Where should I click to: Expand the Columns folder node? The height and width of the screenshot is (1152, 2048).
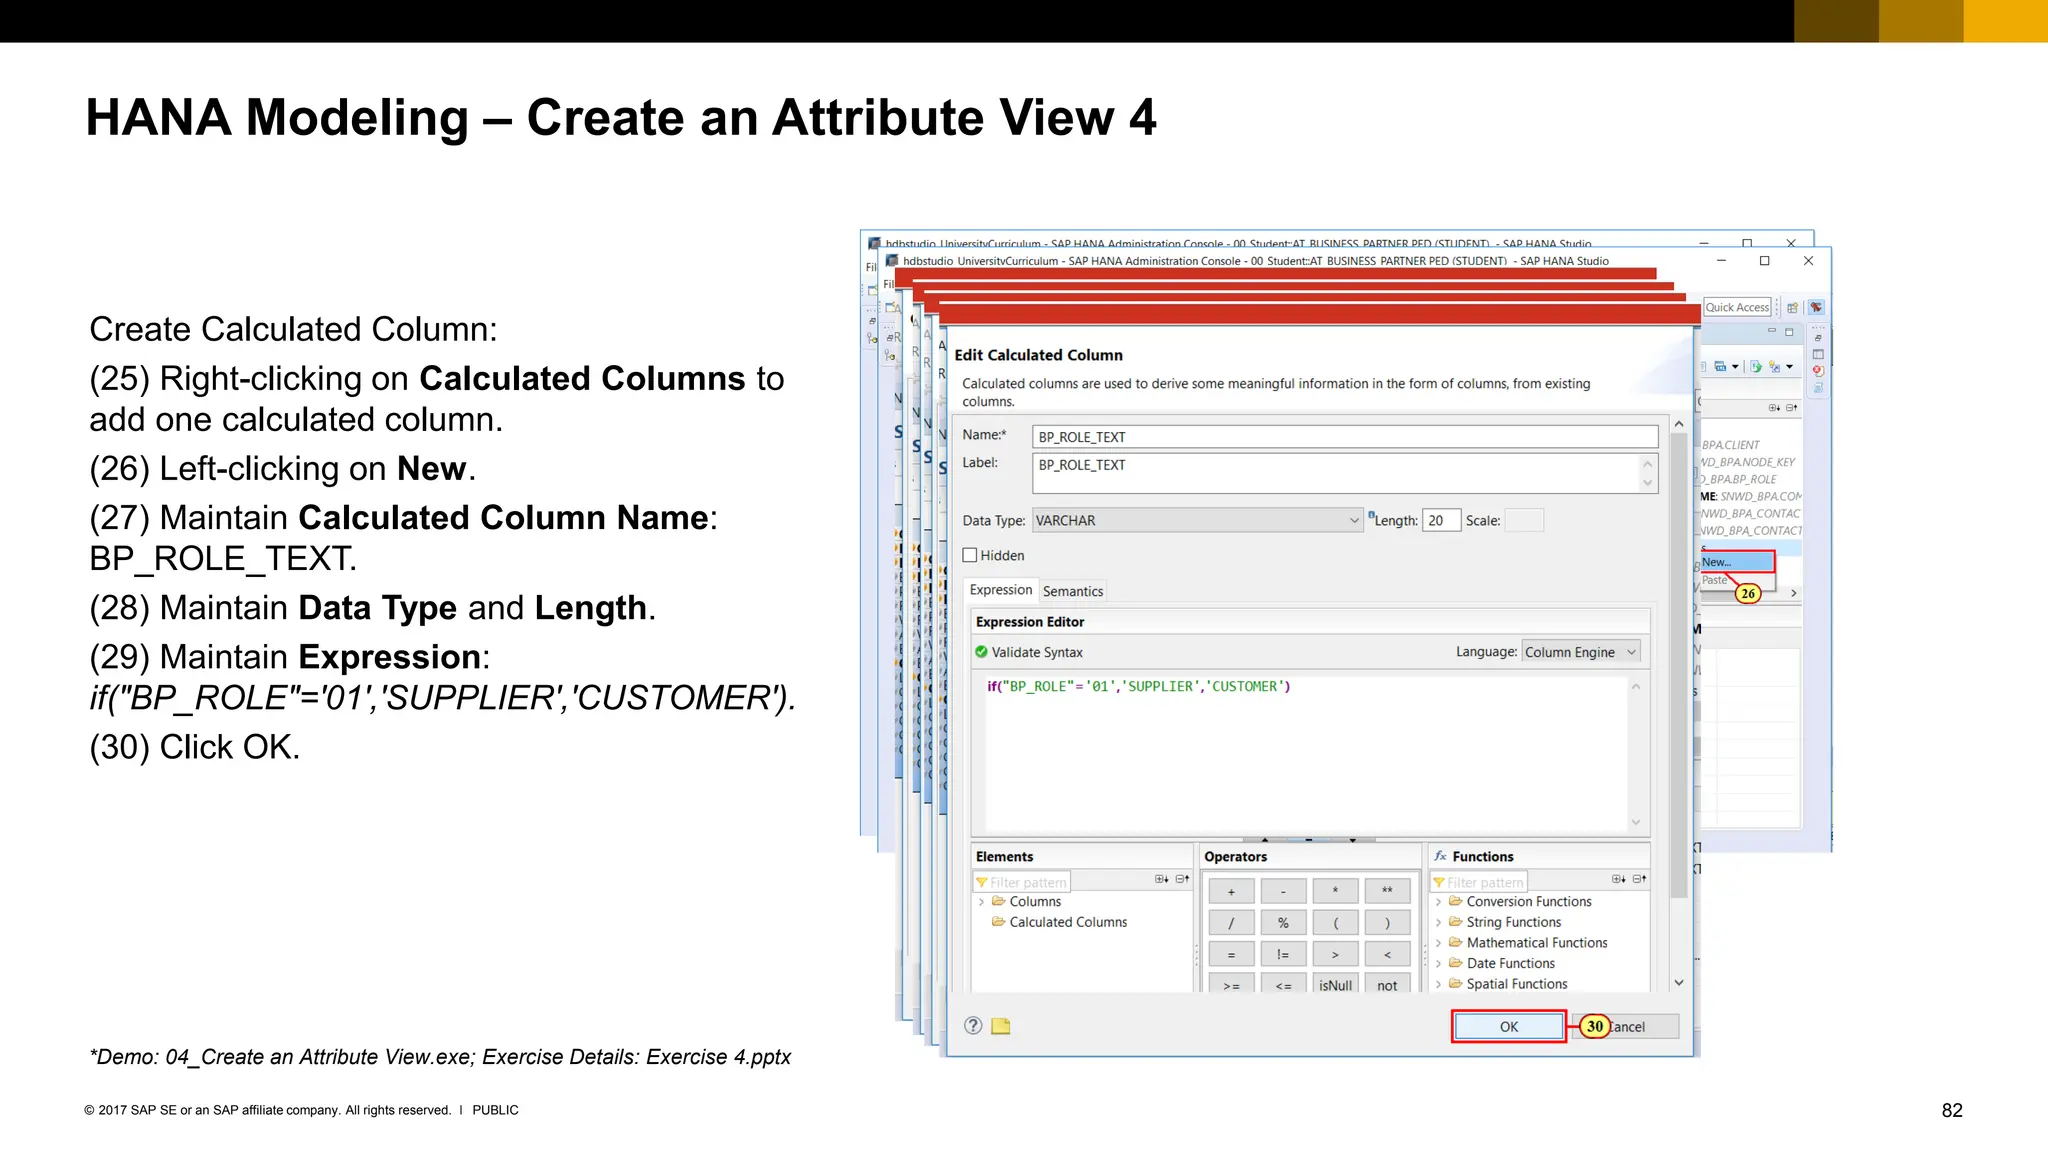(x=982, y=902)
